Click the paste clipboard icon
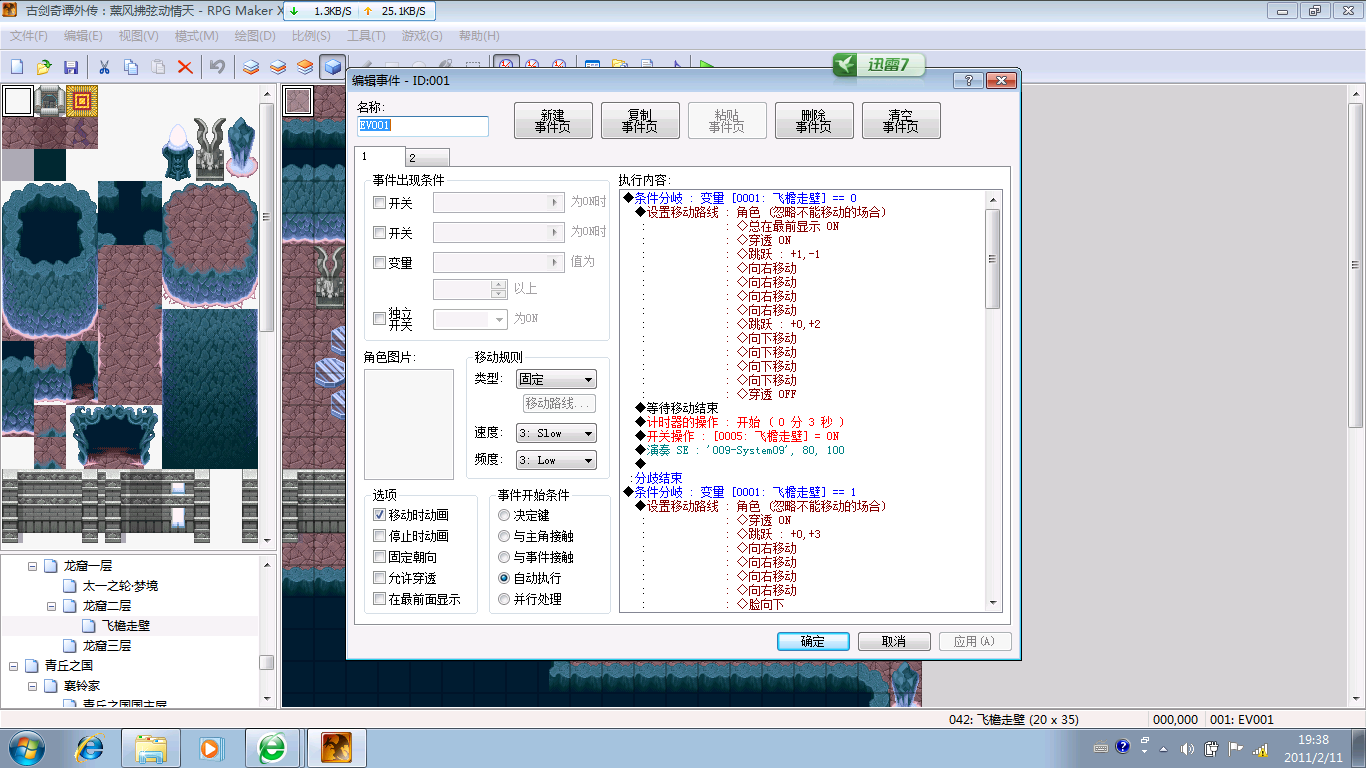 click(x=158, y=67)
